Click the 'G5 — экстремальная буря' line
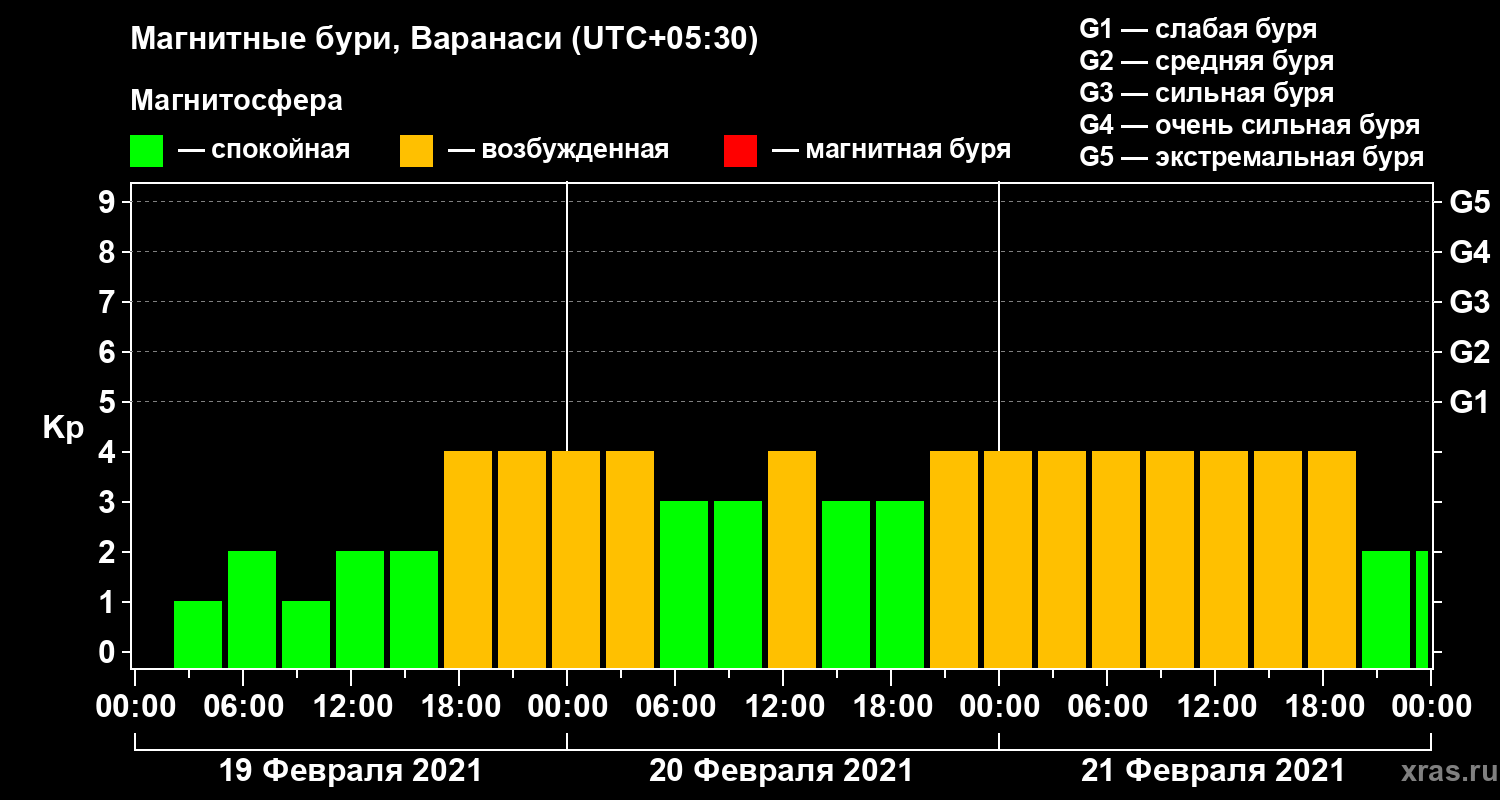The width and height of the screenshot is (1500, 800). [1252, 158]
